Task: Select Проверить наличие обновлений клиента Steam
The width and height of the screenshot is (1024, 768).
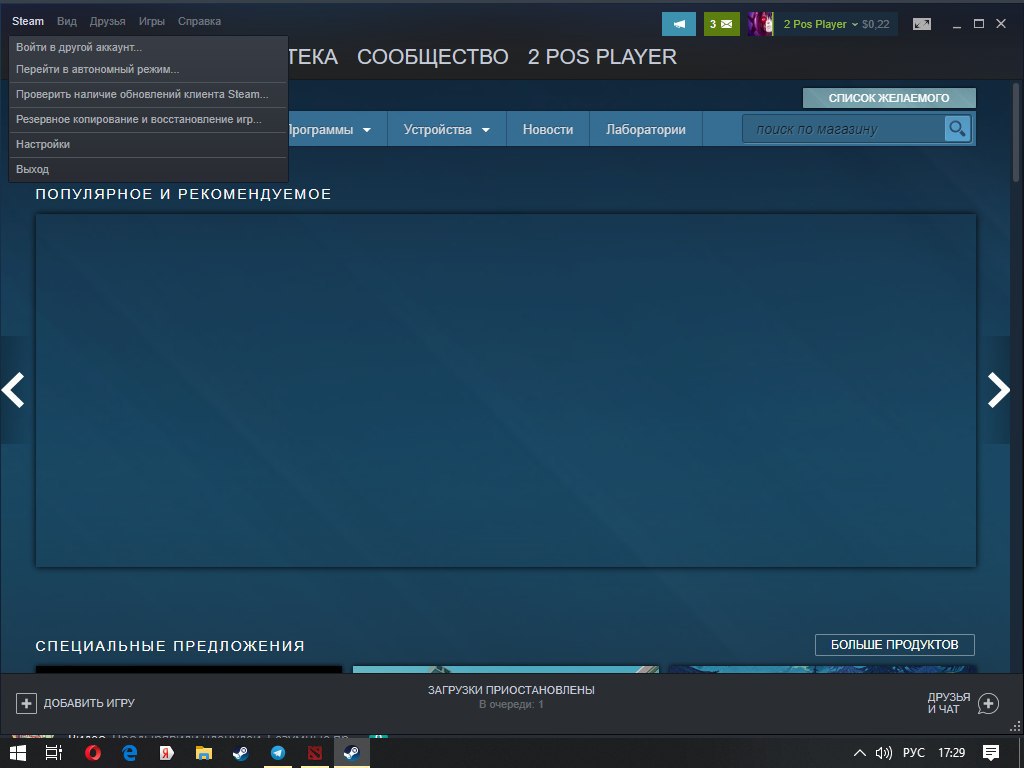Action: pos(148,94)
